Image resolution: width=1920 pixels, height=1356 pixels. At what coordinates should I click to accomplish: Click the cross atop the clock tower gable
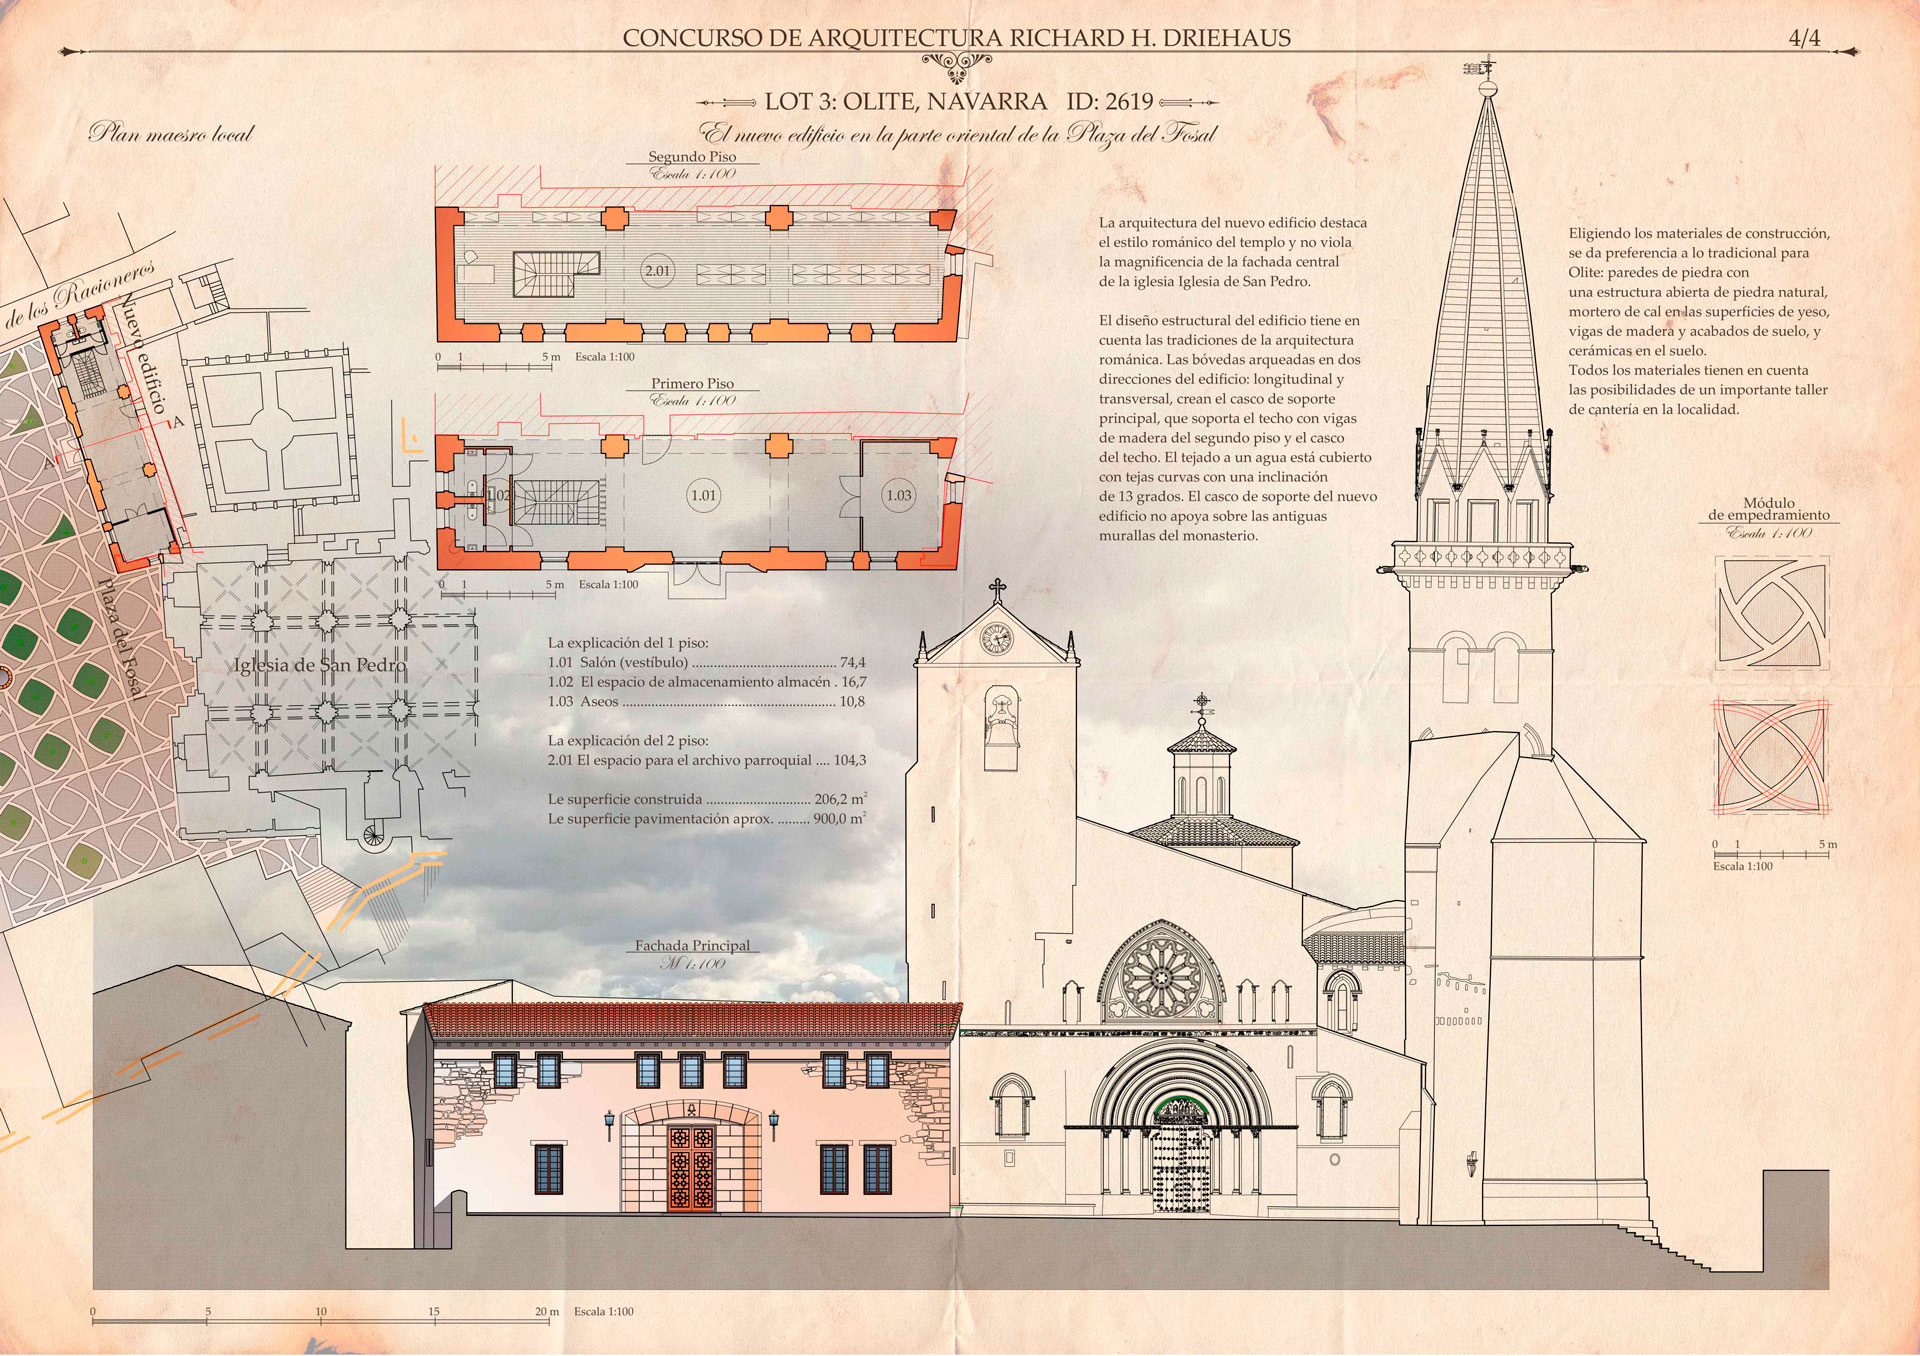pos(997,590)
